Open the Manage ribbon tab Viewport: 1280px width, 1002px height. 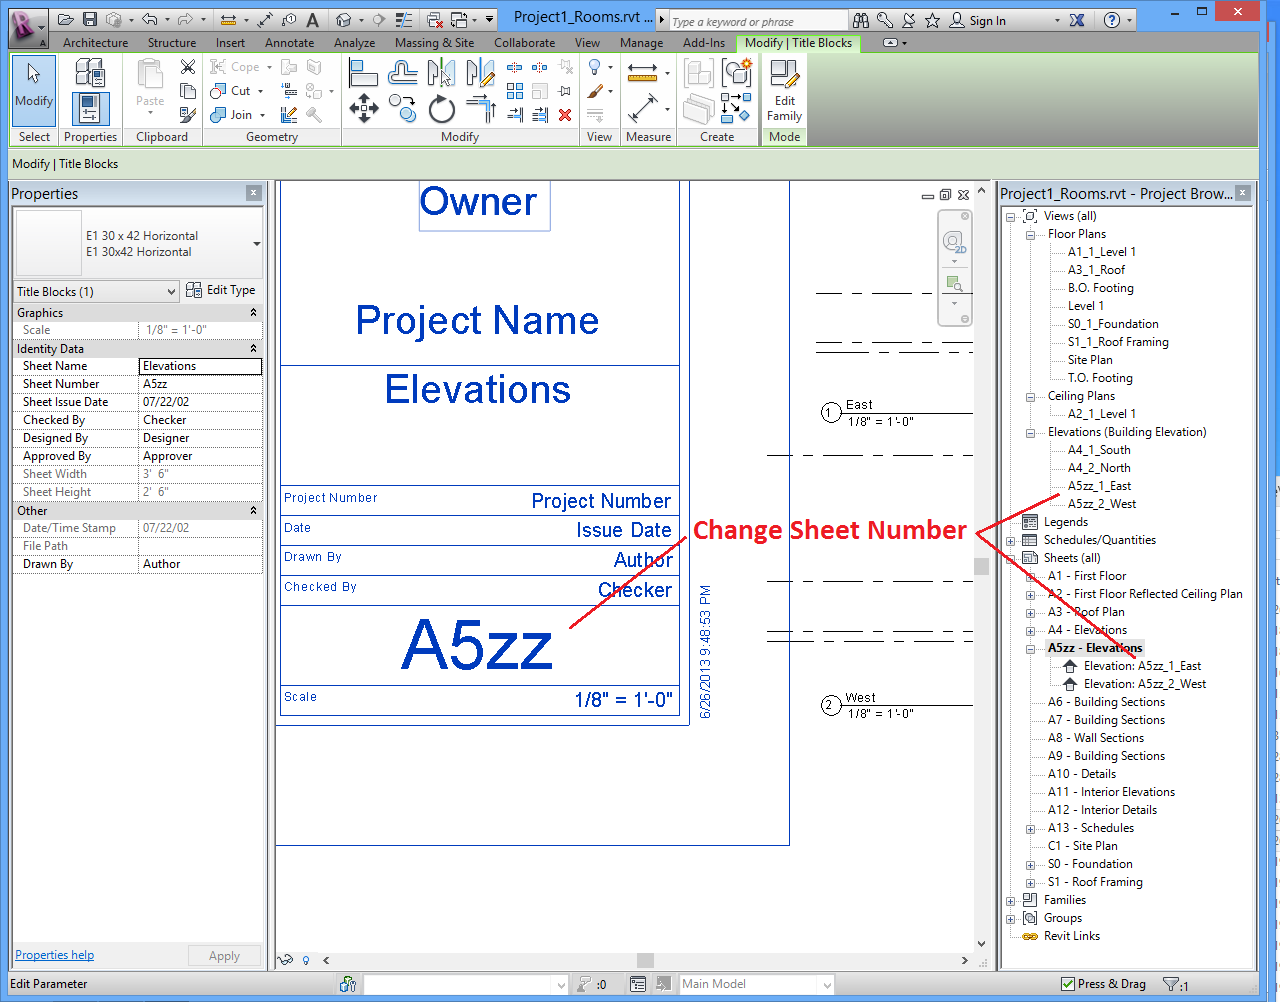641,43
